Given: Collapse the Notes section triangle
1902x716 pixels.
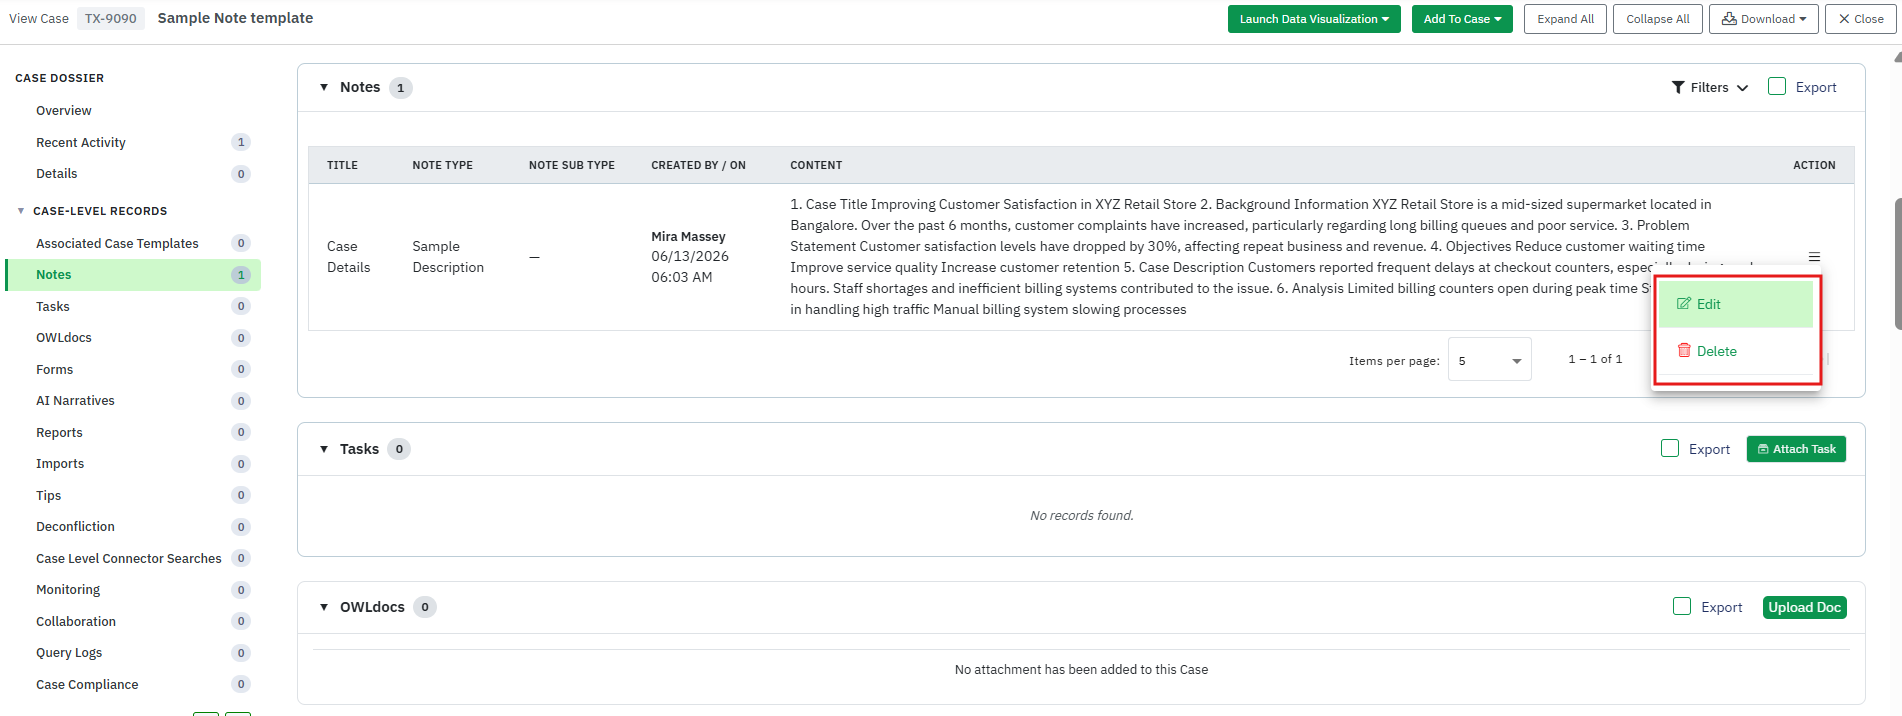Looking at the screenshot, I should pyautogui.click(x=324, y=88).
